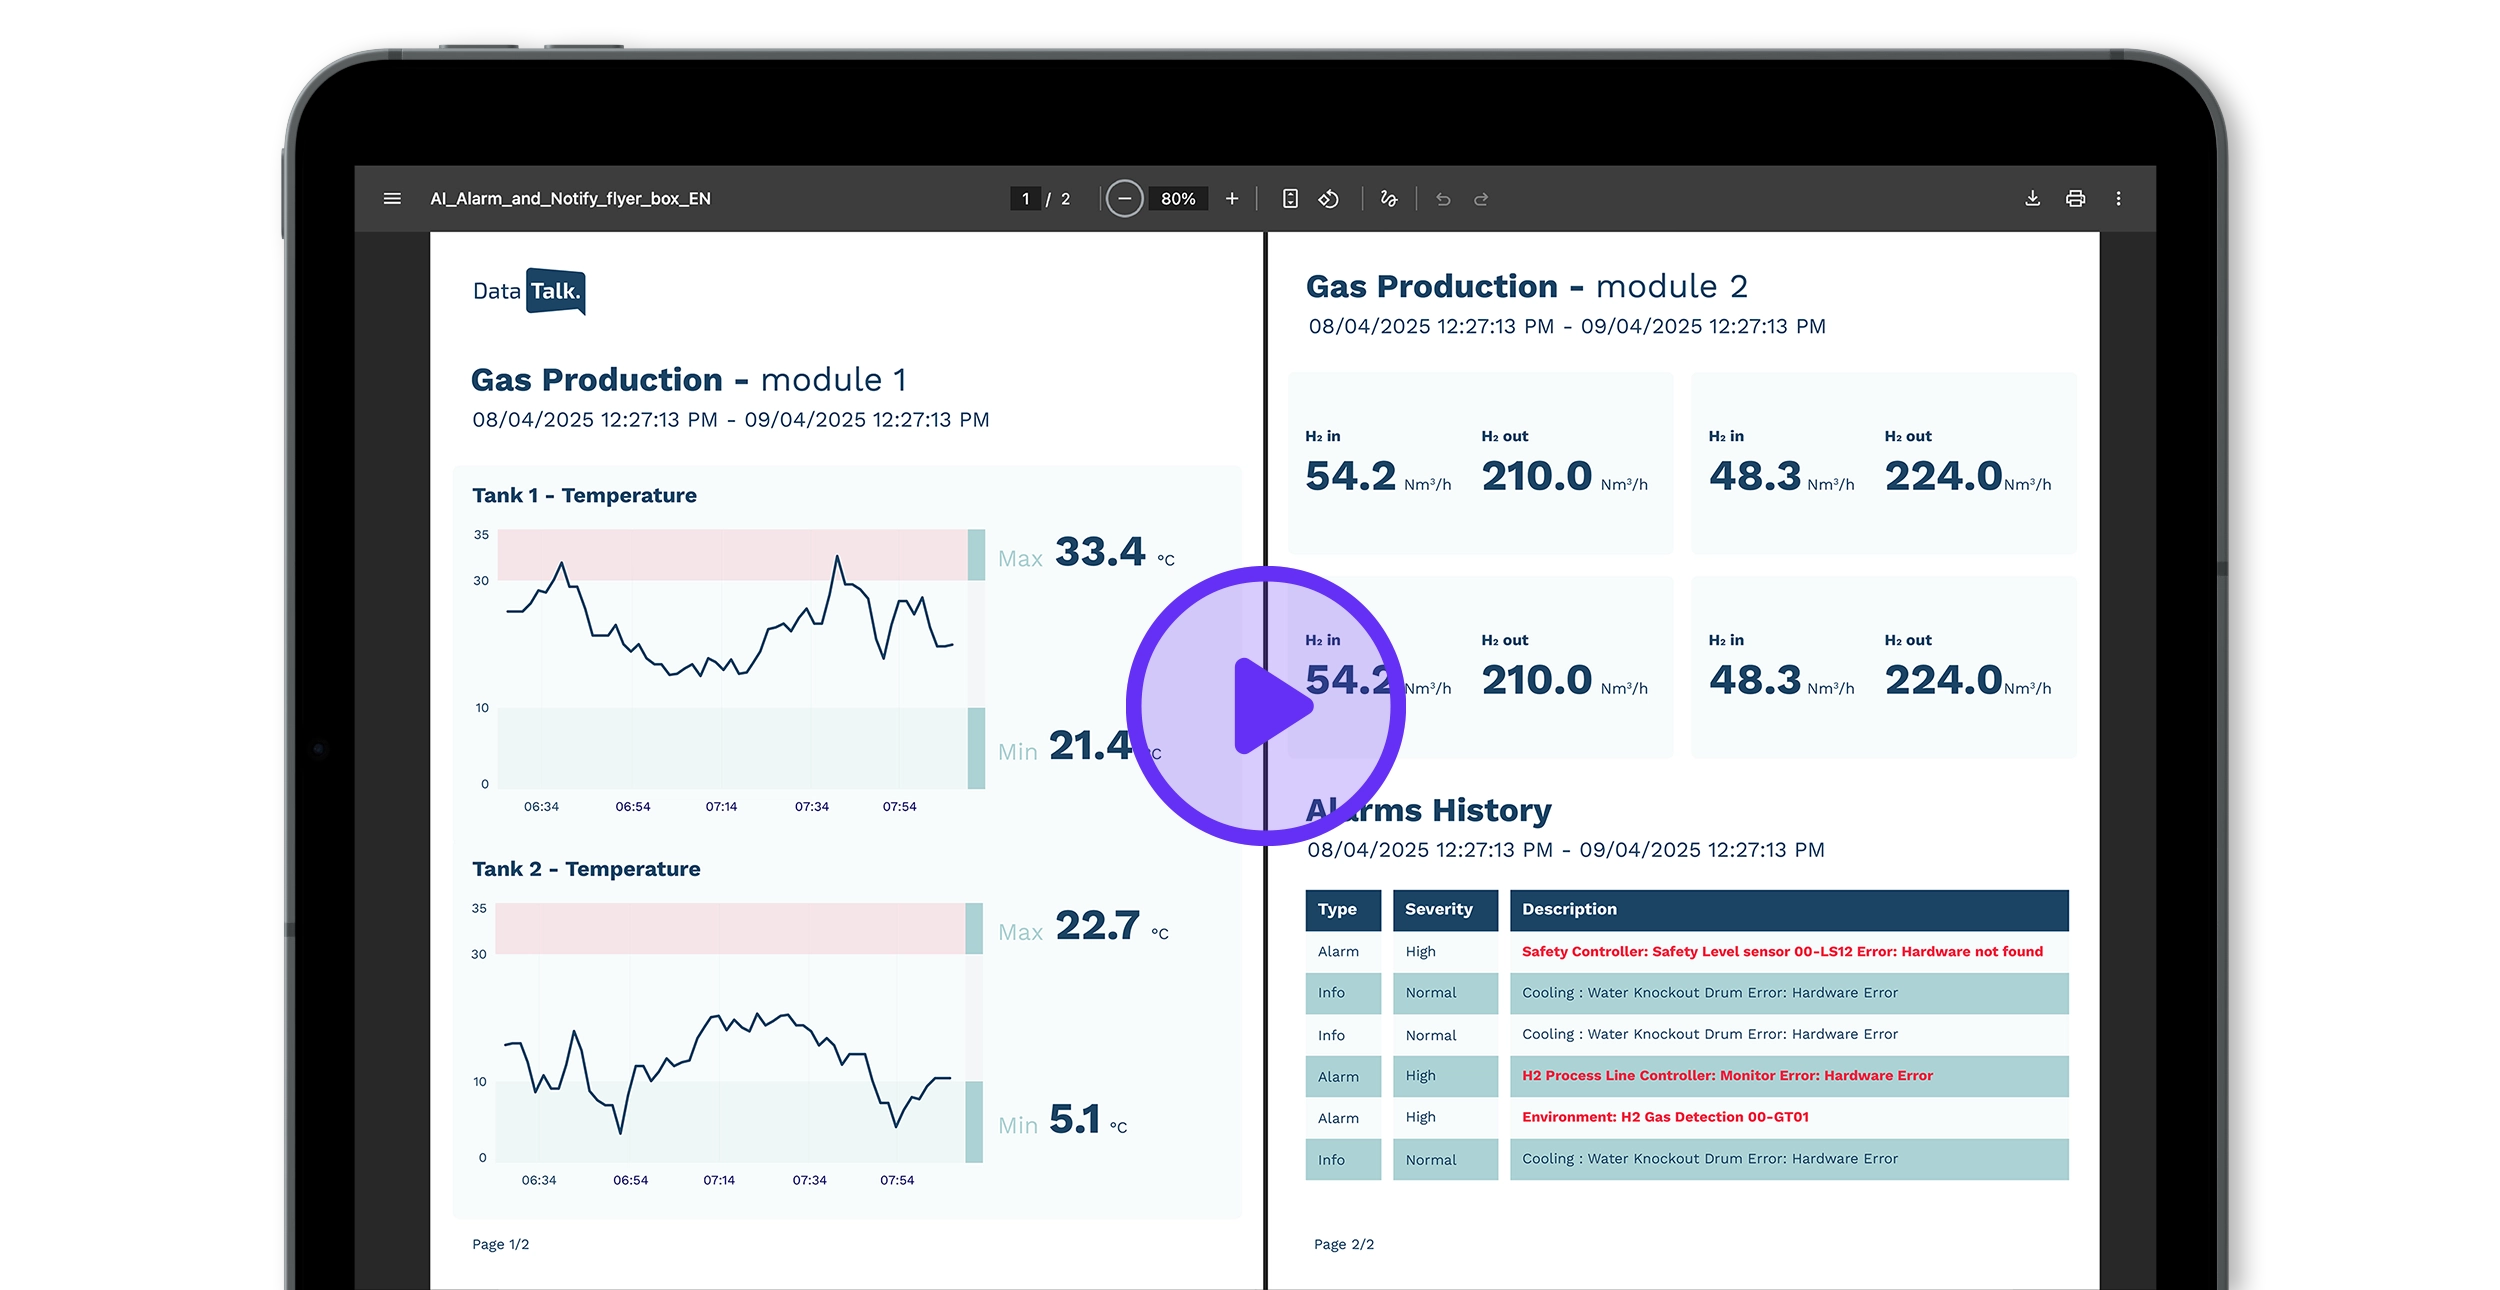The image size is (2500, 1290).
Task: Click the Severity column header
Action: (1445, 910)
